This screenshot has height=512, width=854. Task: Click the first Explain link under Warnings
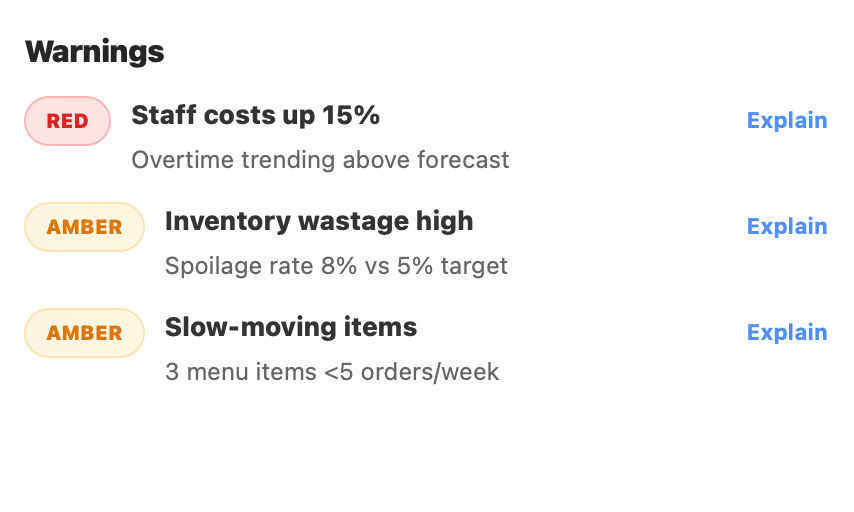pyautogui.click(x=786, y=121)
